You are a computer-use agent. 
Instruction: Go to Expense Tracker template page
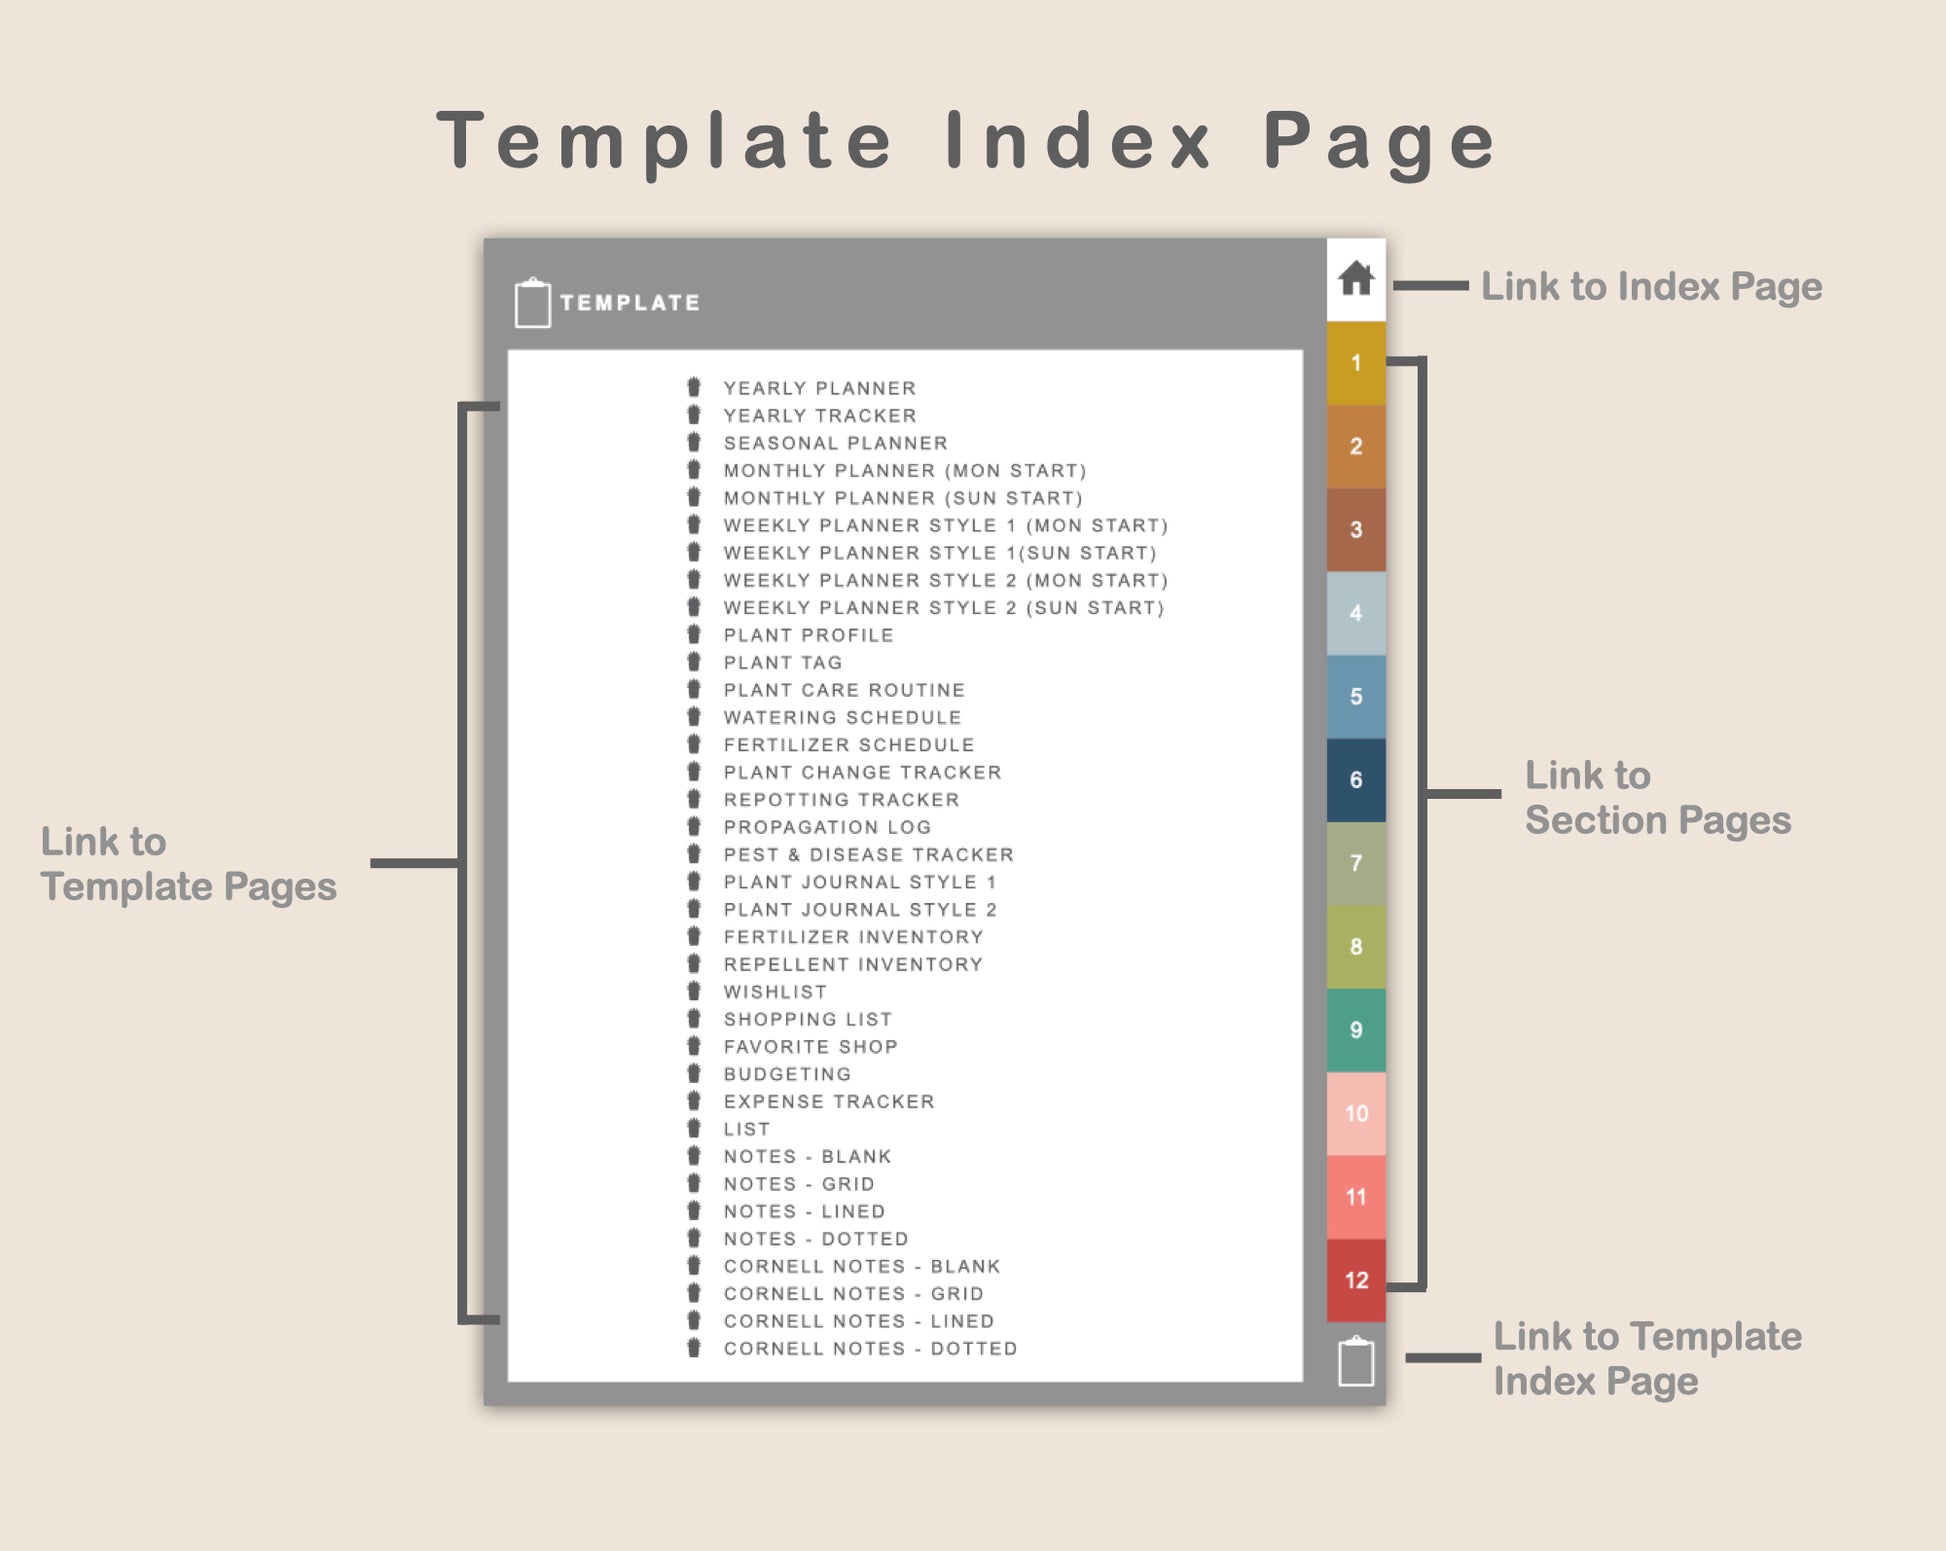tap(828, 1101)
